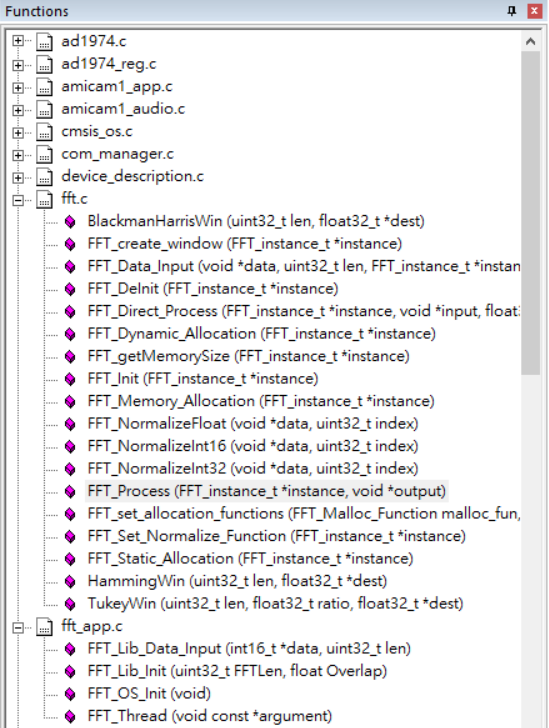
Task: Click the FFT_Init function diamond icon
Action: [70, 379]
